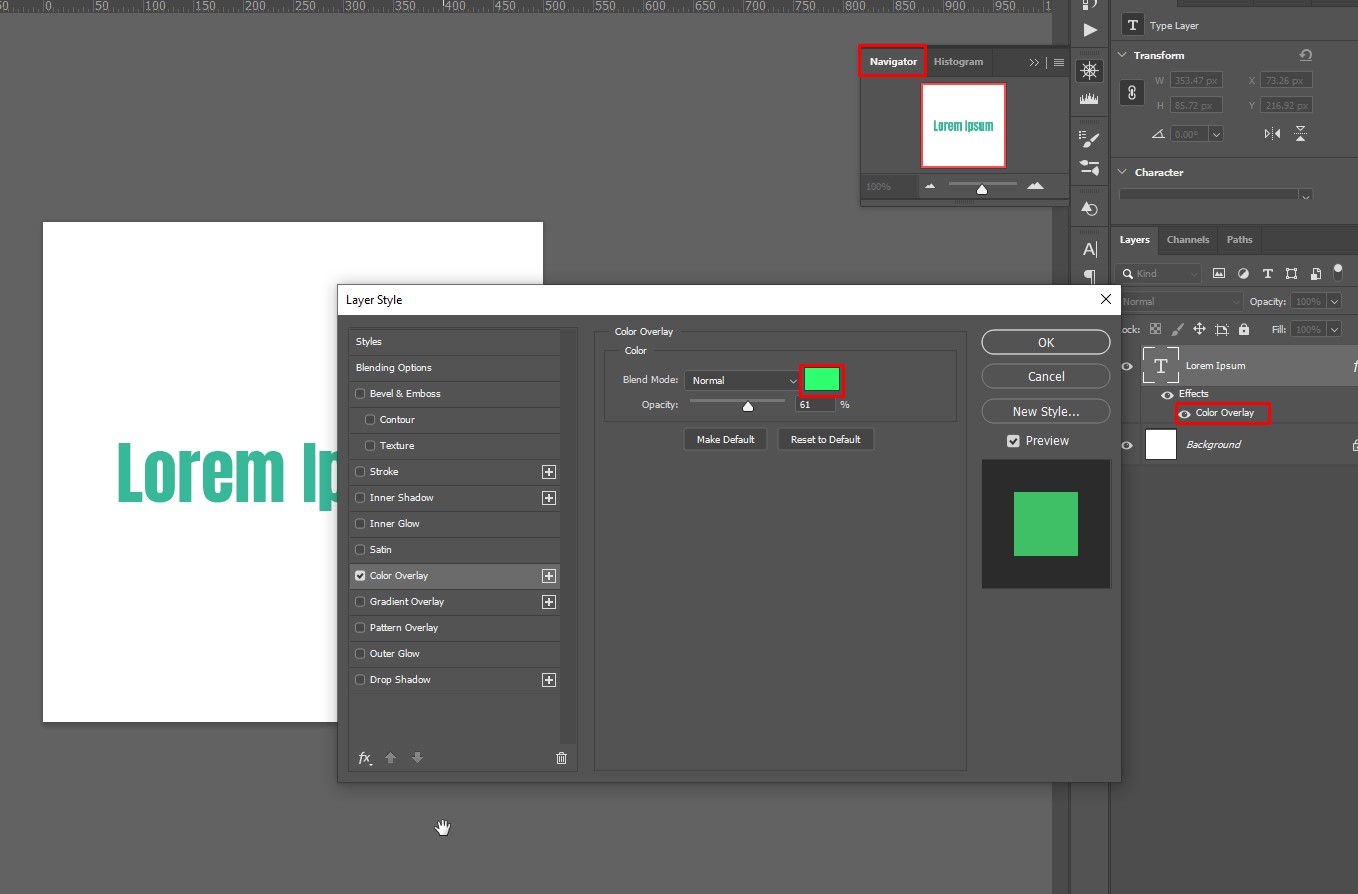Collapse the Character section chevron
1358x894 pixels.
click(1122, 172)
